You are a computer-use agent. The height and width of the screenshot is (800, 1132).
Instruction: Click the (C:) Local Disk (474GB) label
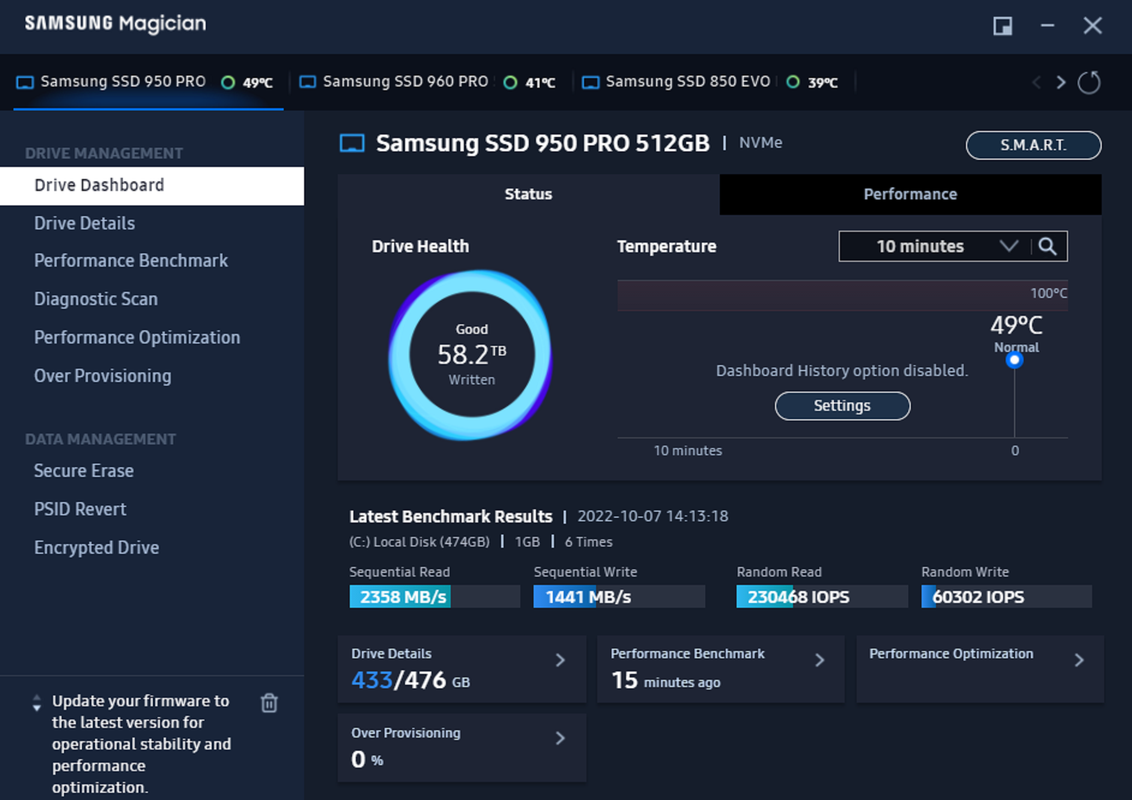pos(419,542)
